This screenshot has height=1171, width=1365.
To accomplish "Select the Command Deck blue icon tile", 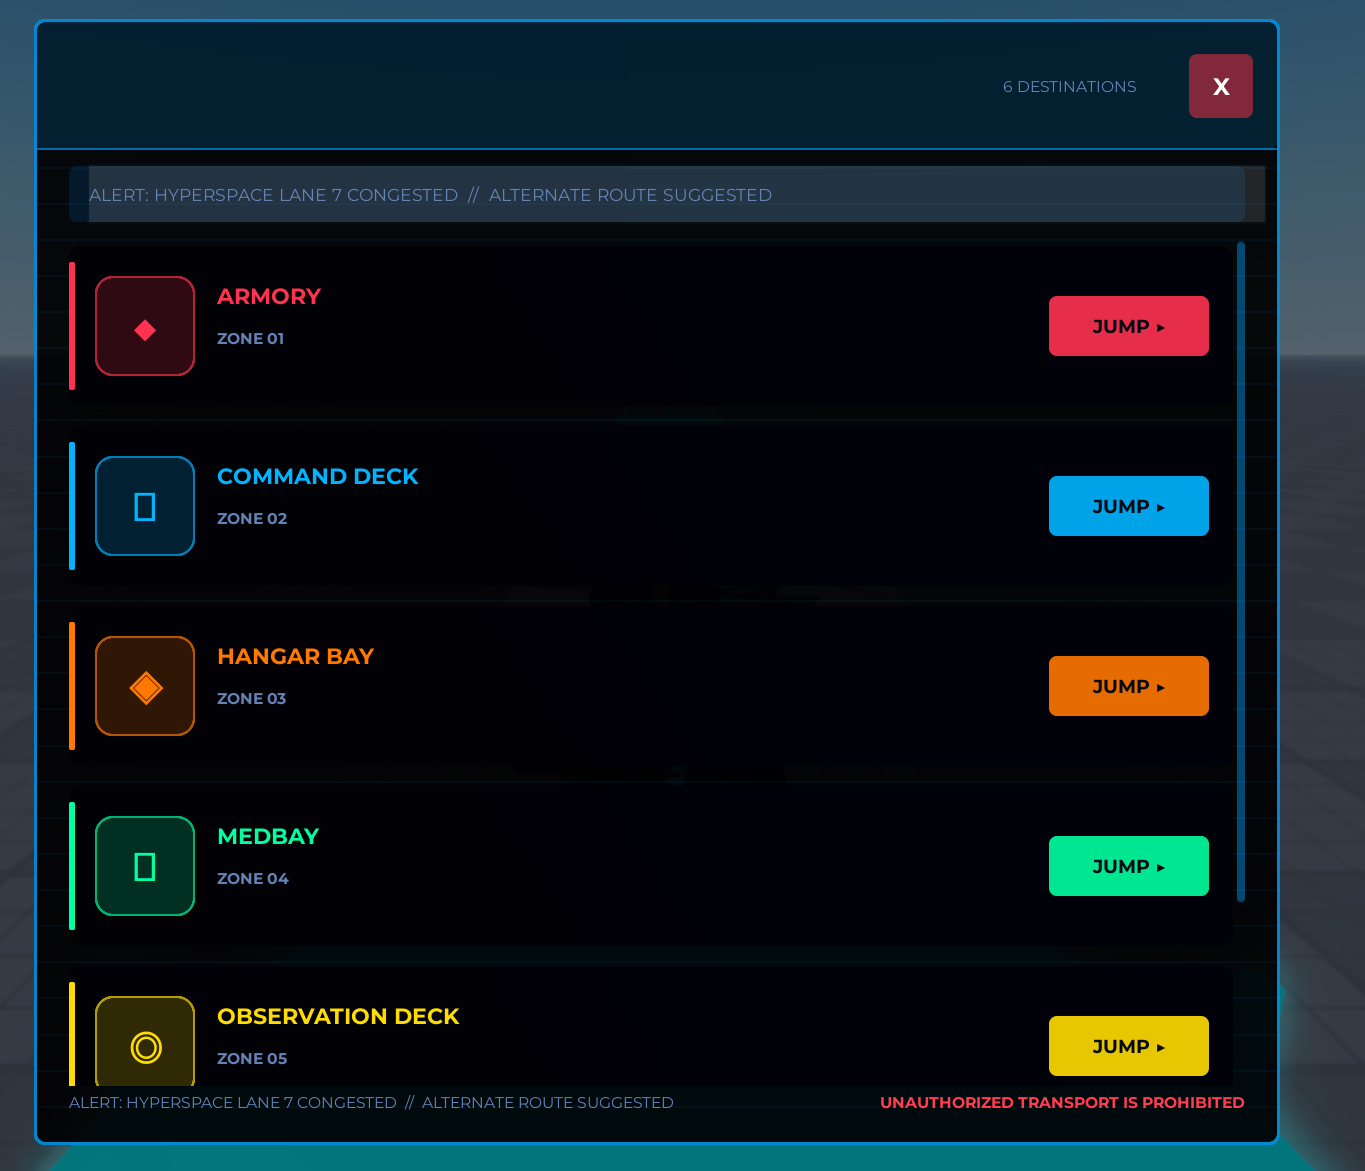I will pyautogui.click(x=145, y=506).
